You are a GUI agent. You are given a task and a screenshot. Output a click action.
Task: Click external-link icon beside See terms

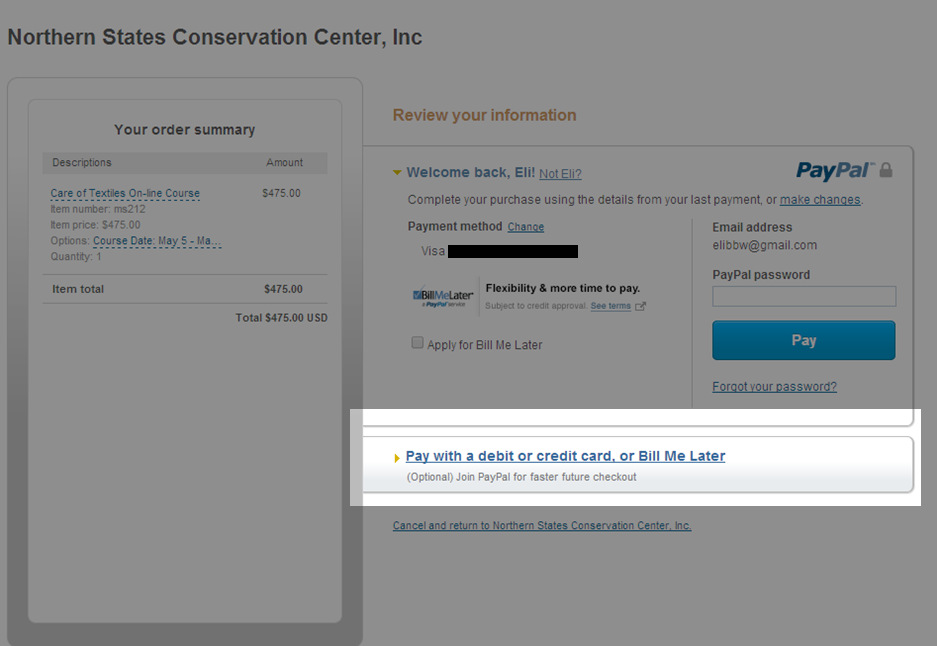[641, 306]
